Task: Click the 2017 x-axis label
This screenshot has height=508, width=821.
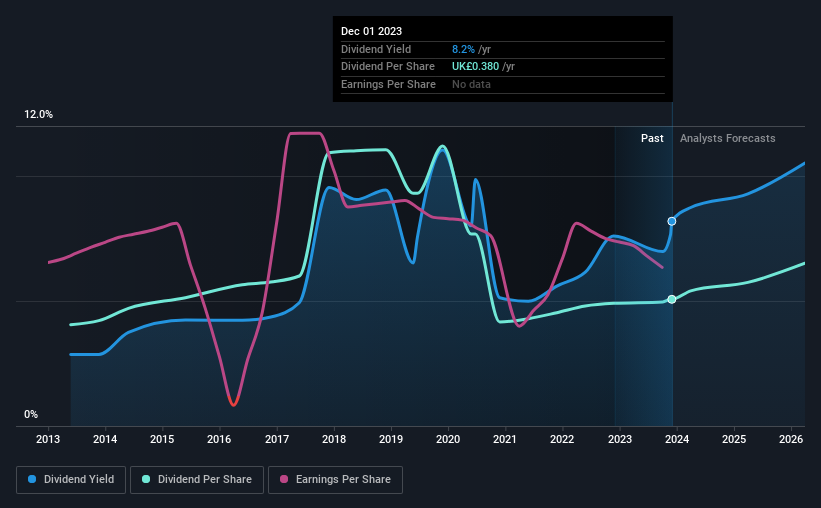Action: coord(276,439)
